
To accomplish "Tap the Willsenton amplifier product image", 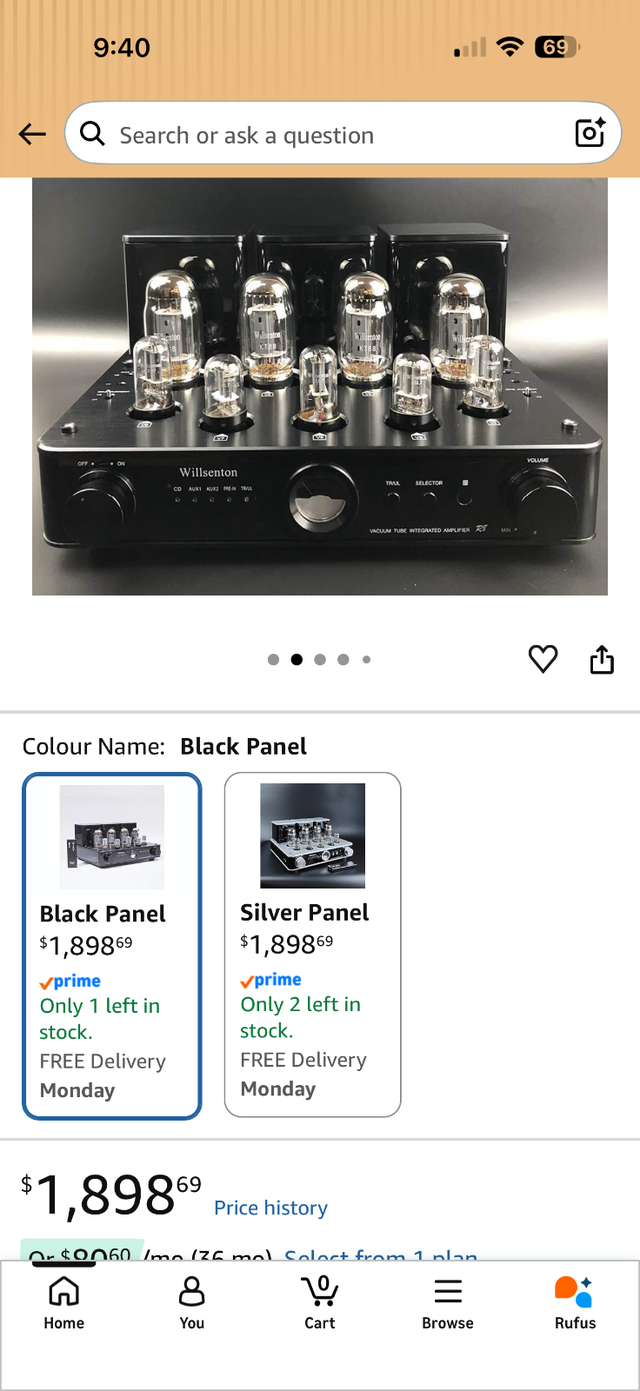I will click(x=320, y=386).
